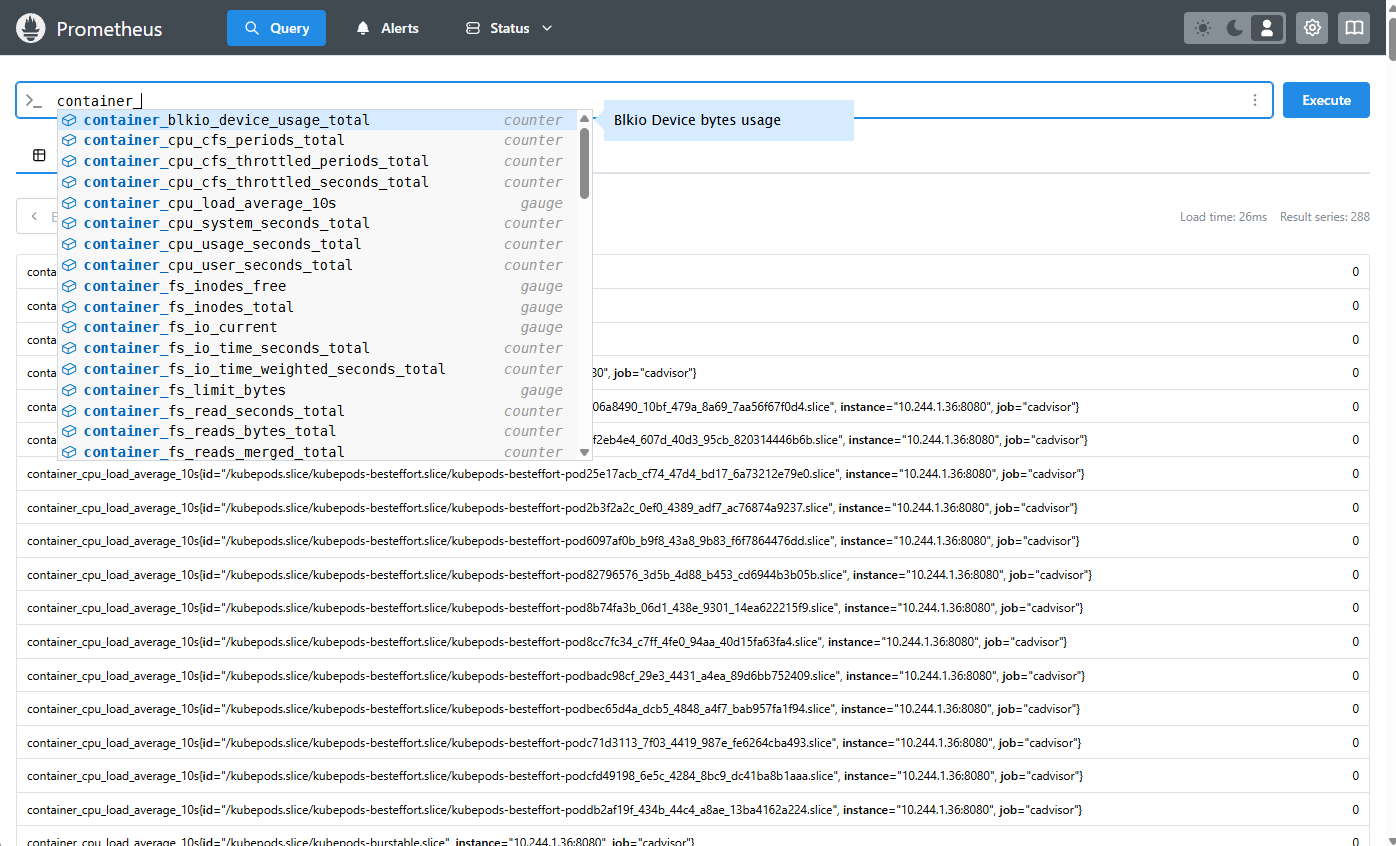
Task: Open settings gear icon
Action: [1312, 28]
